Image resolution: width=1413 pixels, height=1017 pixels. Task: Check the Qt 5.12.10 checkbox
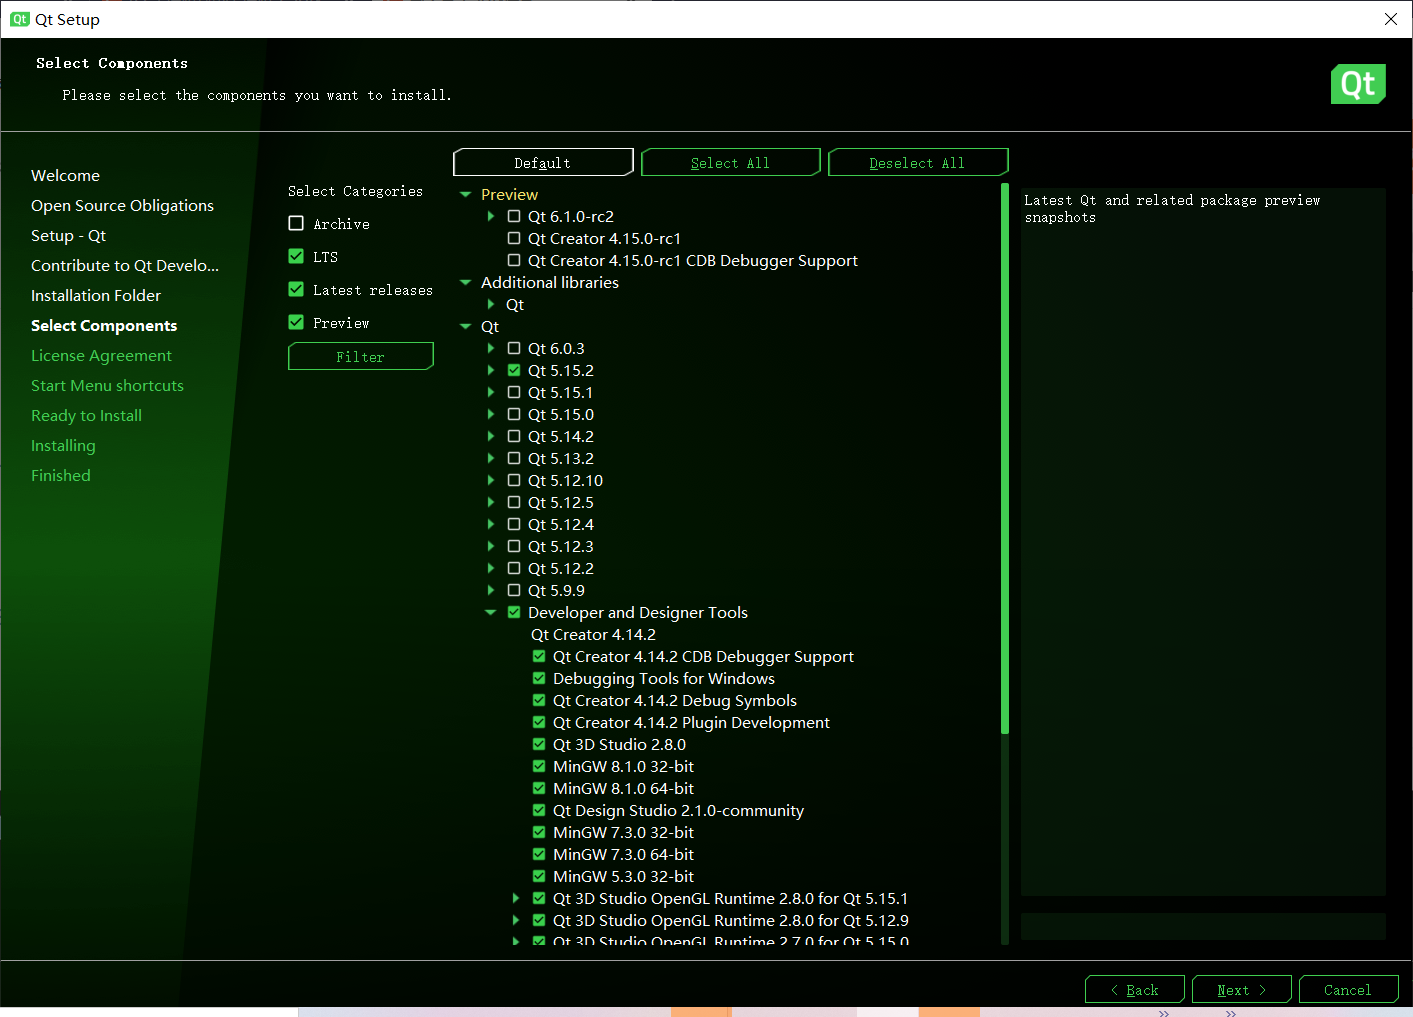(x=514, y=480)
